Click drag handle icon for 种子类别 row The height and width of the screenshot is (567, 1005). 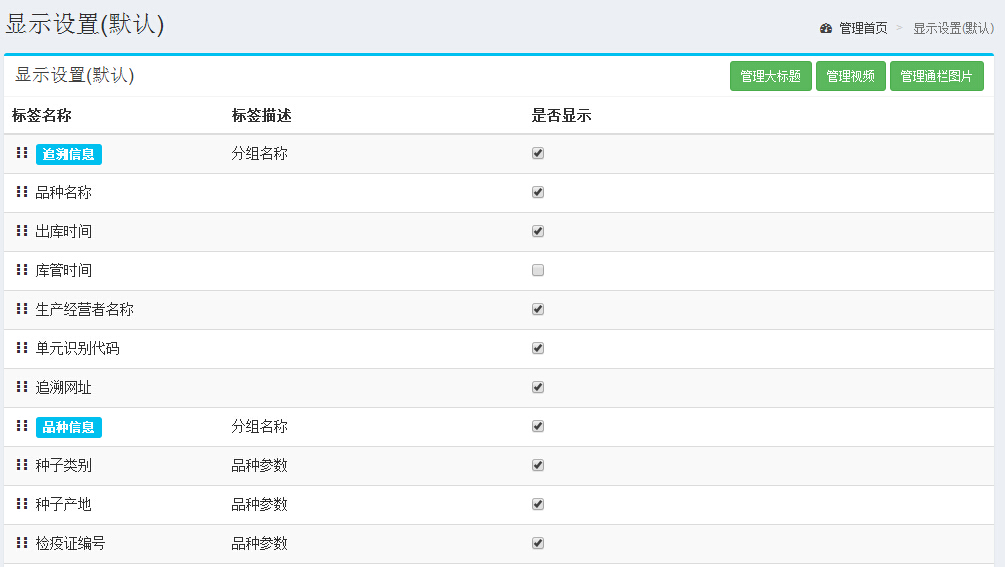coord(22,465)
